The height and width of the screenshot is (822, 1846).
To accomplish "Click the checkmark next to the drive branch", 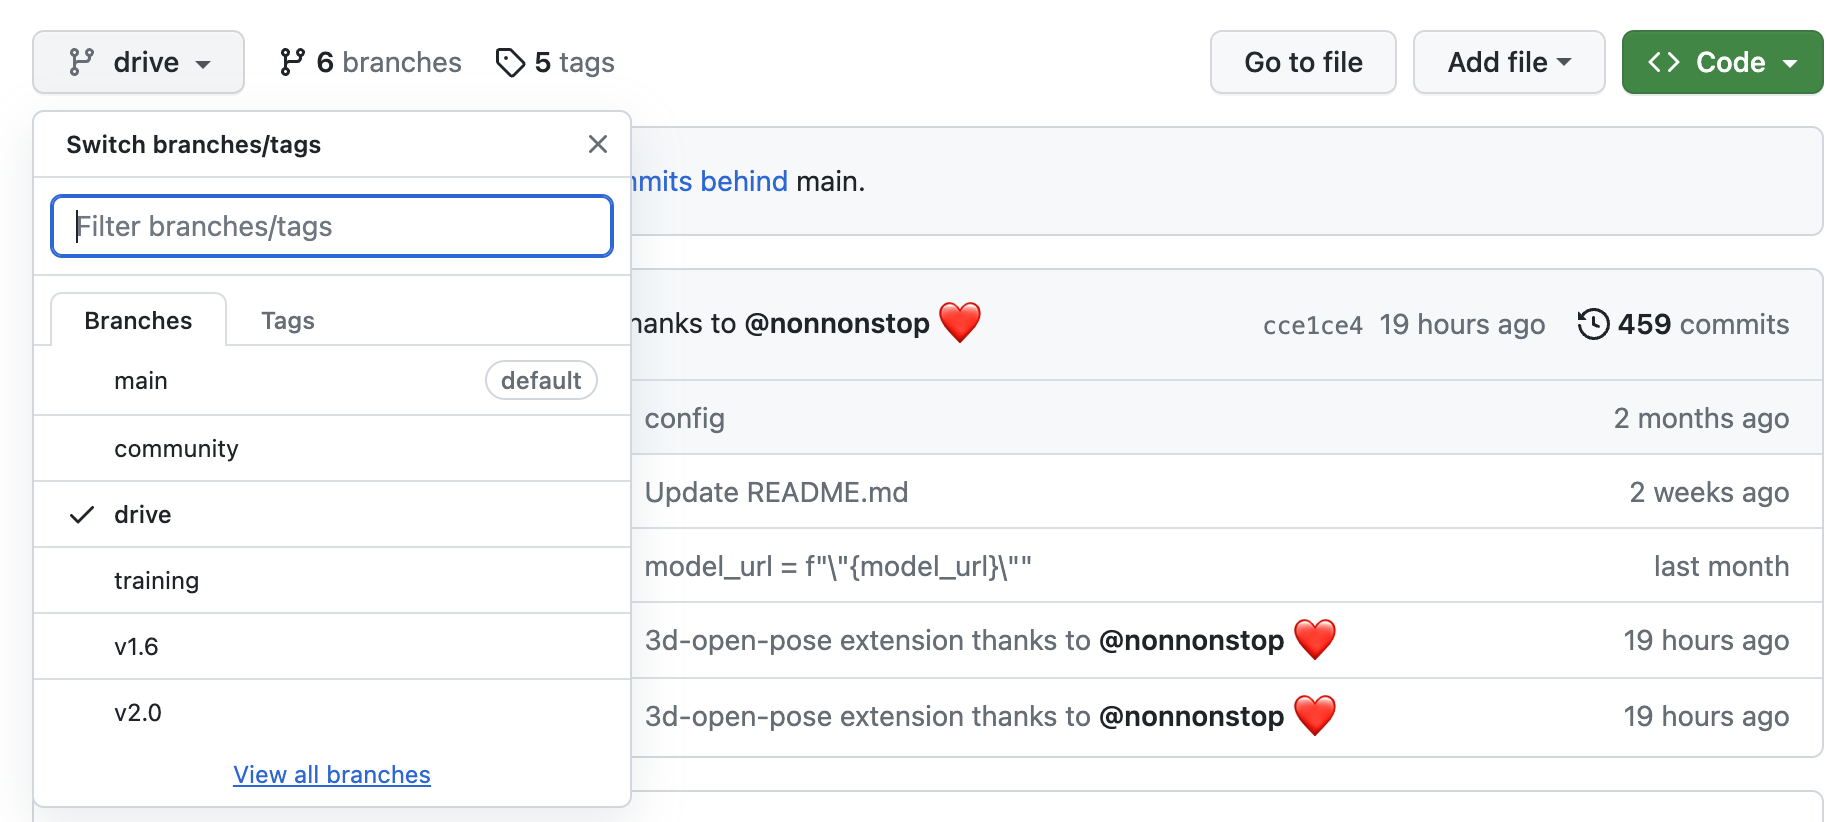I will [82, 514].
